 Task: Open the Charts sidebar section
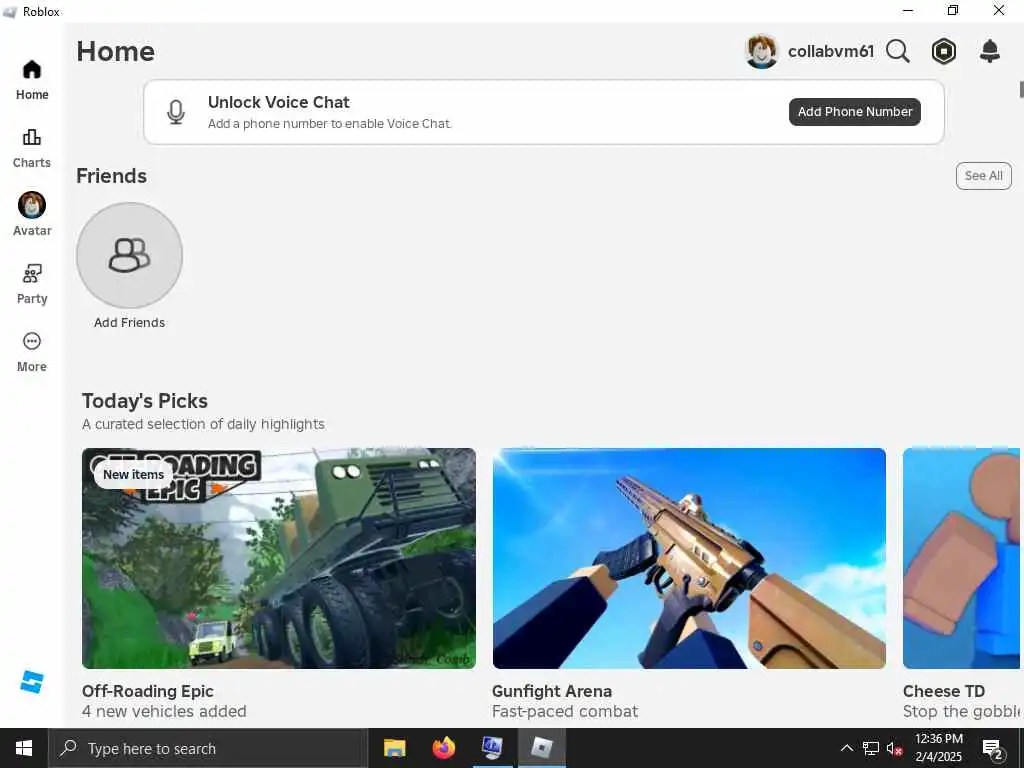coord(32,148)
